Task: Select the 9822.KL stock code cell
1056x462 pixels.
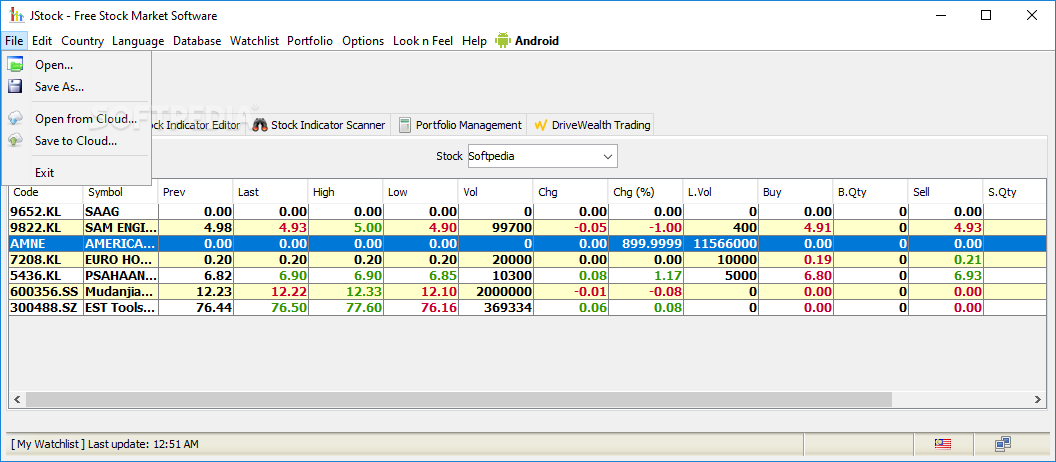Action: point(46,227)
